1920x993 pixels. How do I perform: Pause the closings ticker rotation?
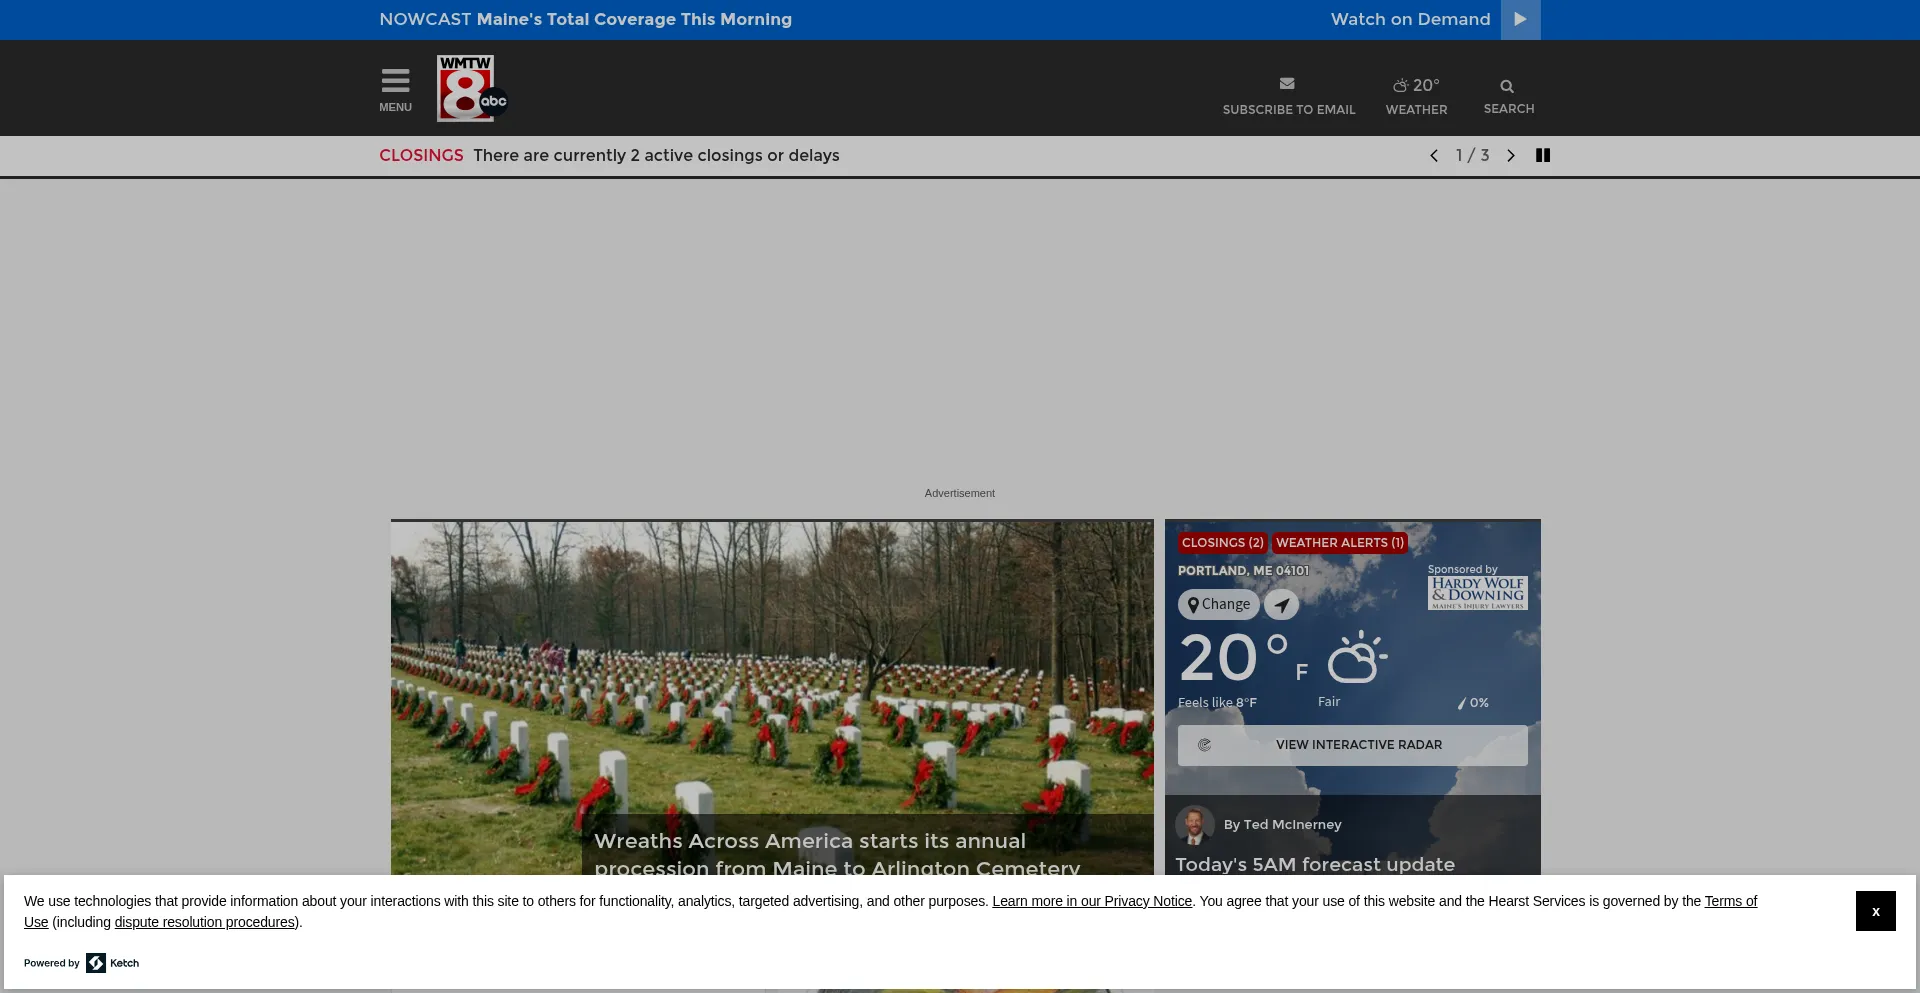tap(1543, 155)
